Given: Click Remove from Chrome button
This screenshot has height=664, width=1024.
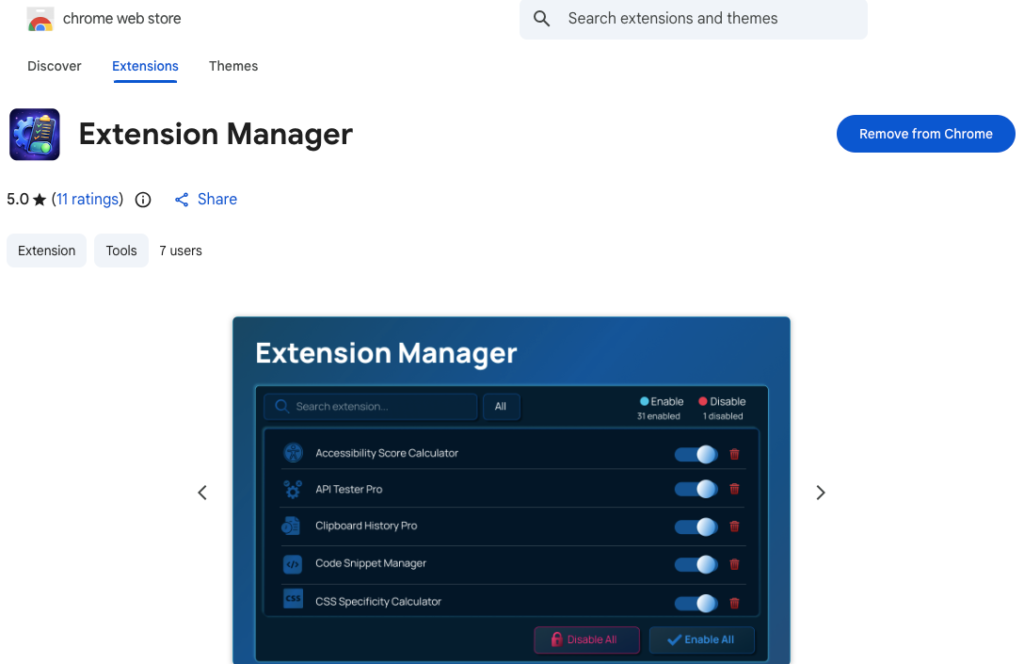Looking at the screenshot, I should [925, 134].
